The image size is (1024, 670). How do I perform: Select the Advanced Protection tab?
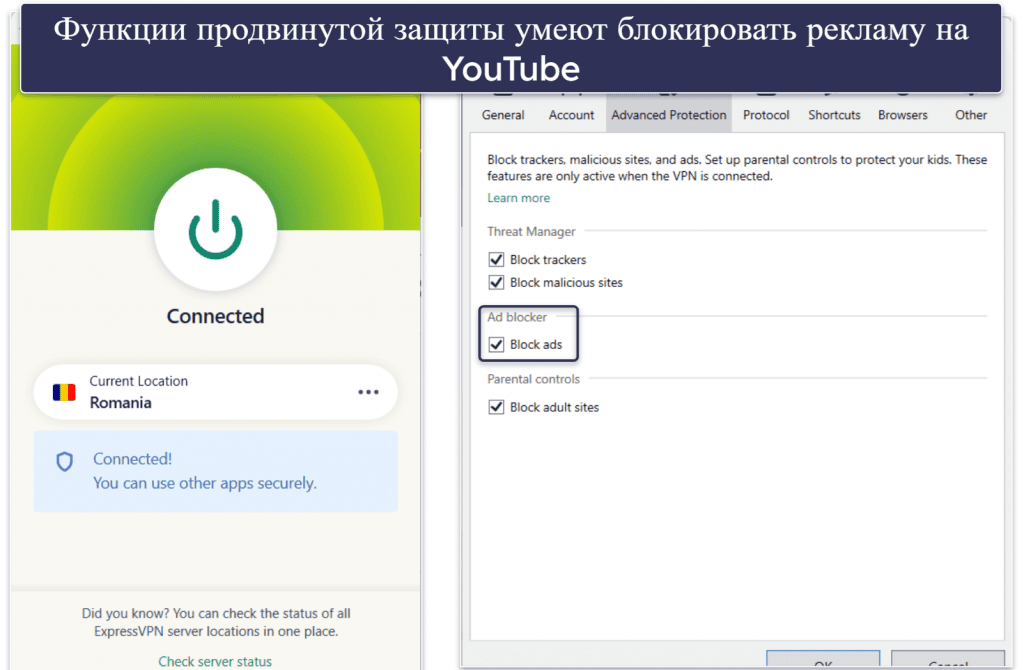point(669,115)
